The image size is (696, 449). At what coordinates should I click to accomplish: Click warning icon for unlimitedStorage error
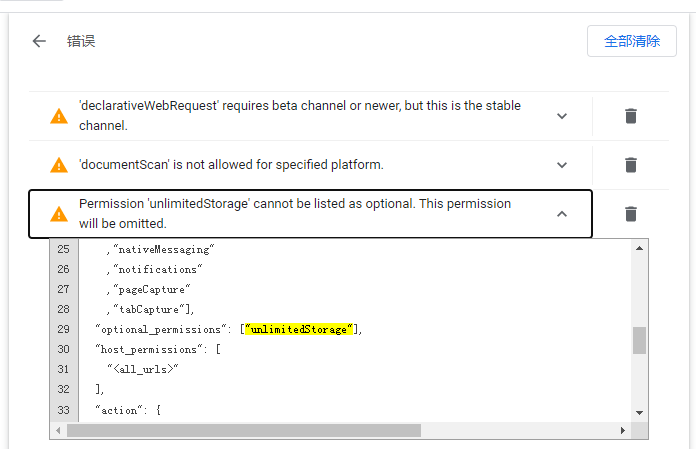pos(59,214)
